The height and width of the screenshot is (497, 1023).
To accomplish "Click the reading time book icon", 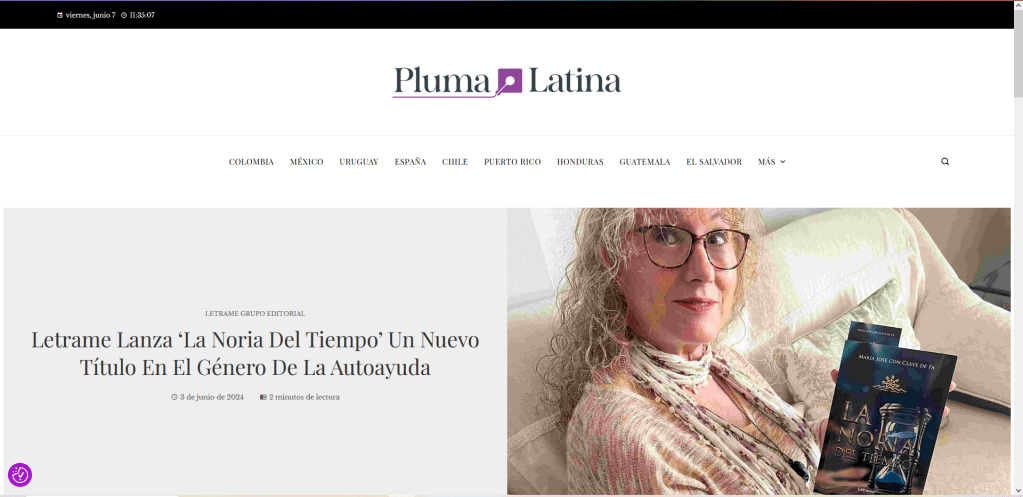I will point(263,397).
